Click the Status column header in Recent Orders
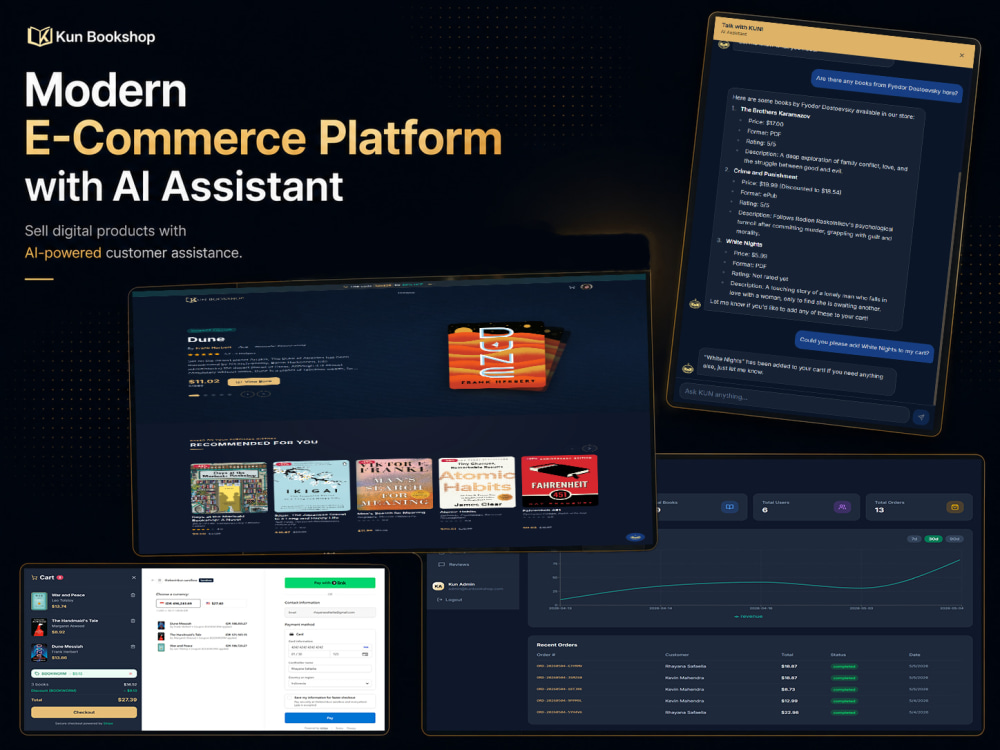1000x750 pixels. tap(837, 655)
